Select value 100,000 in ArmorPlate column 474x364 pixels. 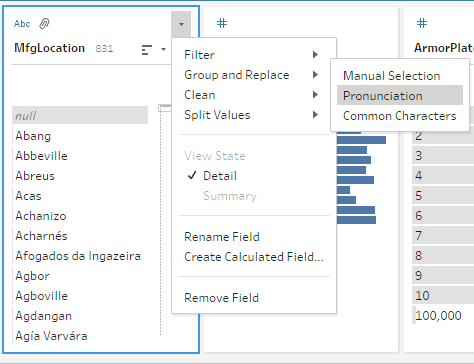point(443,316)
